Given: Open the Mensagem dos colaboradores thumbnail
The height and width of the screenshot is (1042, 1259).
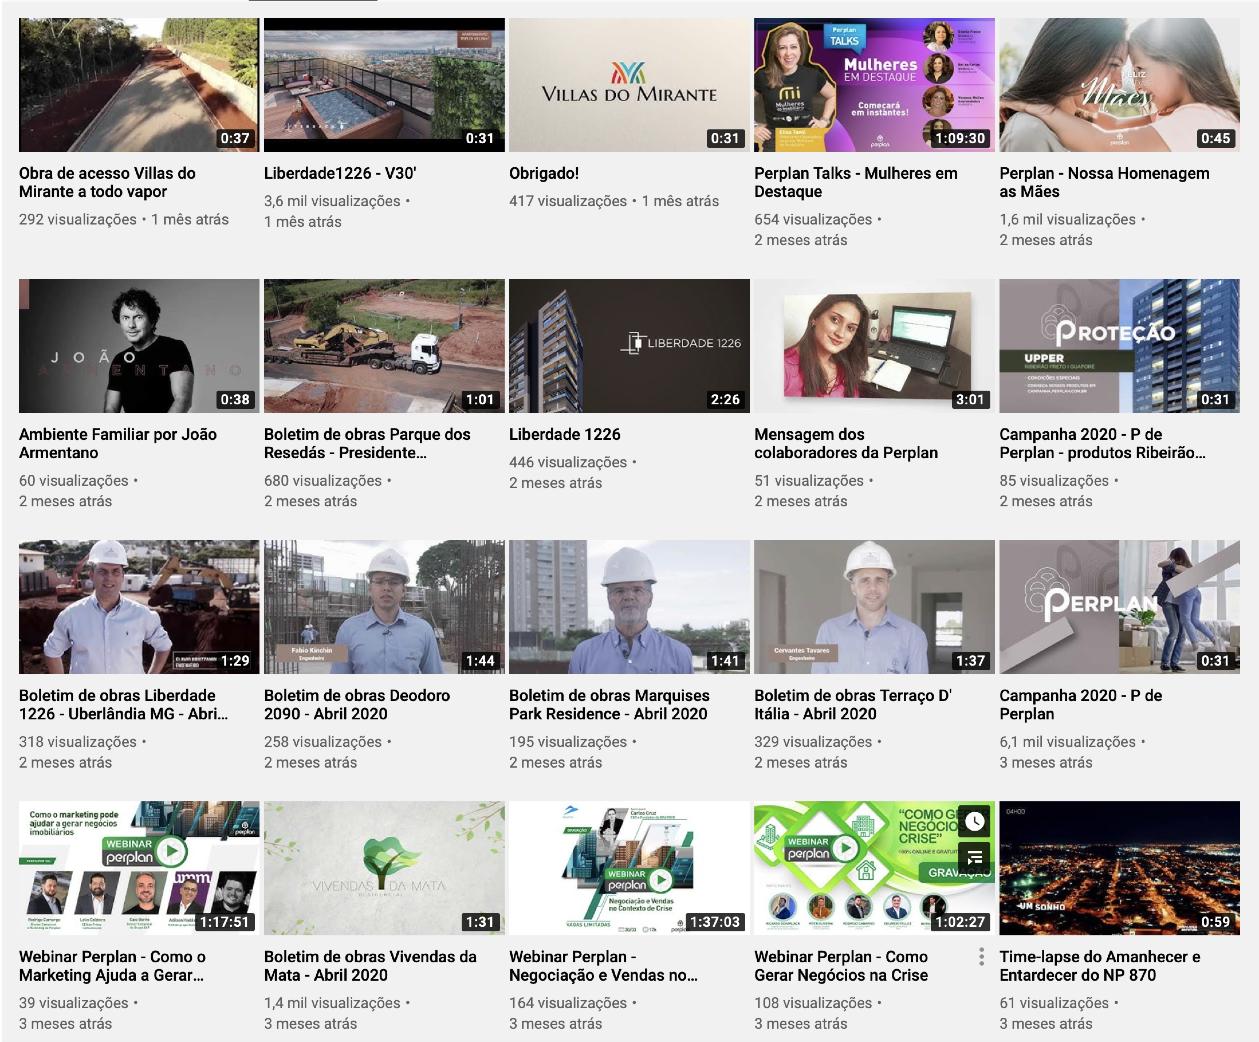Looking at the screenshot, I should click(x=874, y=346).
